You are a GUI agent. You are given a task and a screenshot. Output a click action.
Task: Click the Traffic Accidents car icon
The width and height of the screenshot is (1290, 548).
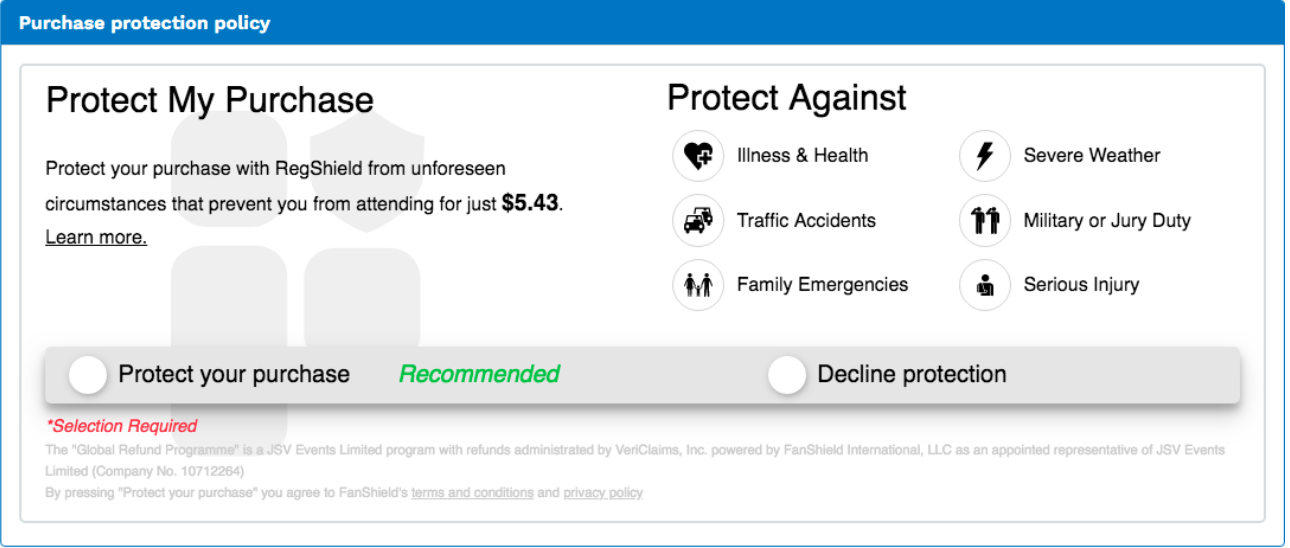point(697,221)
